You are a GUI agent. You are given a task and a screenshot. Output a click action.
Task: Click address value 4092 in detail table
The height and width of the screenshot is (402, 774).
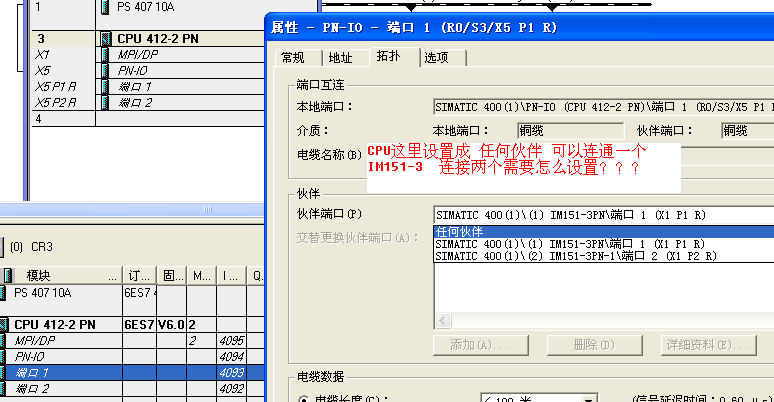[232, 389]
